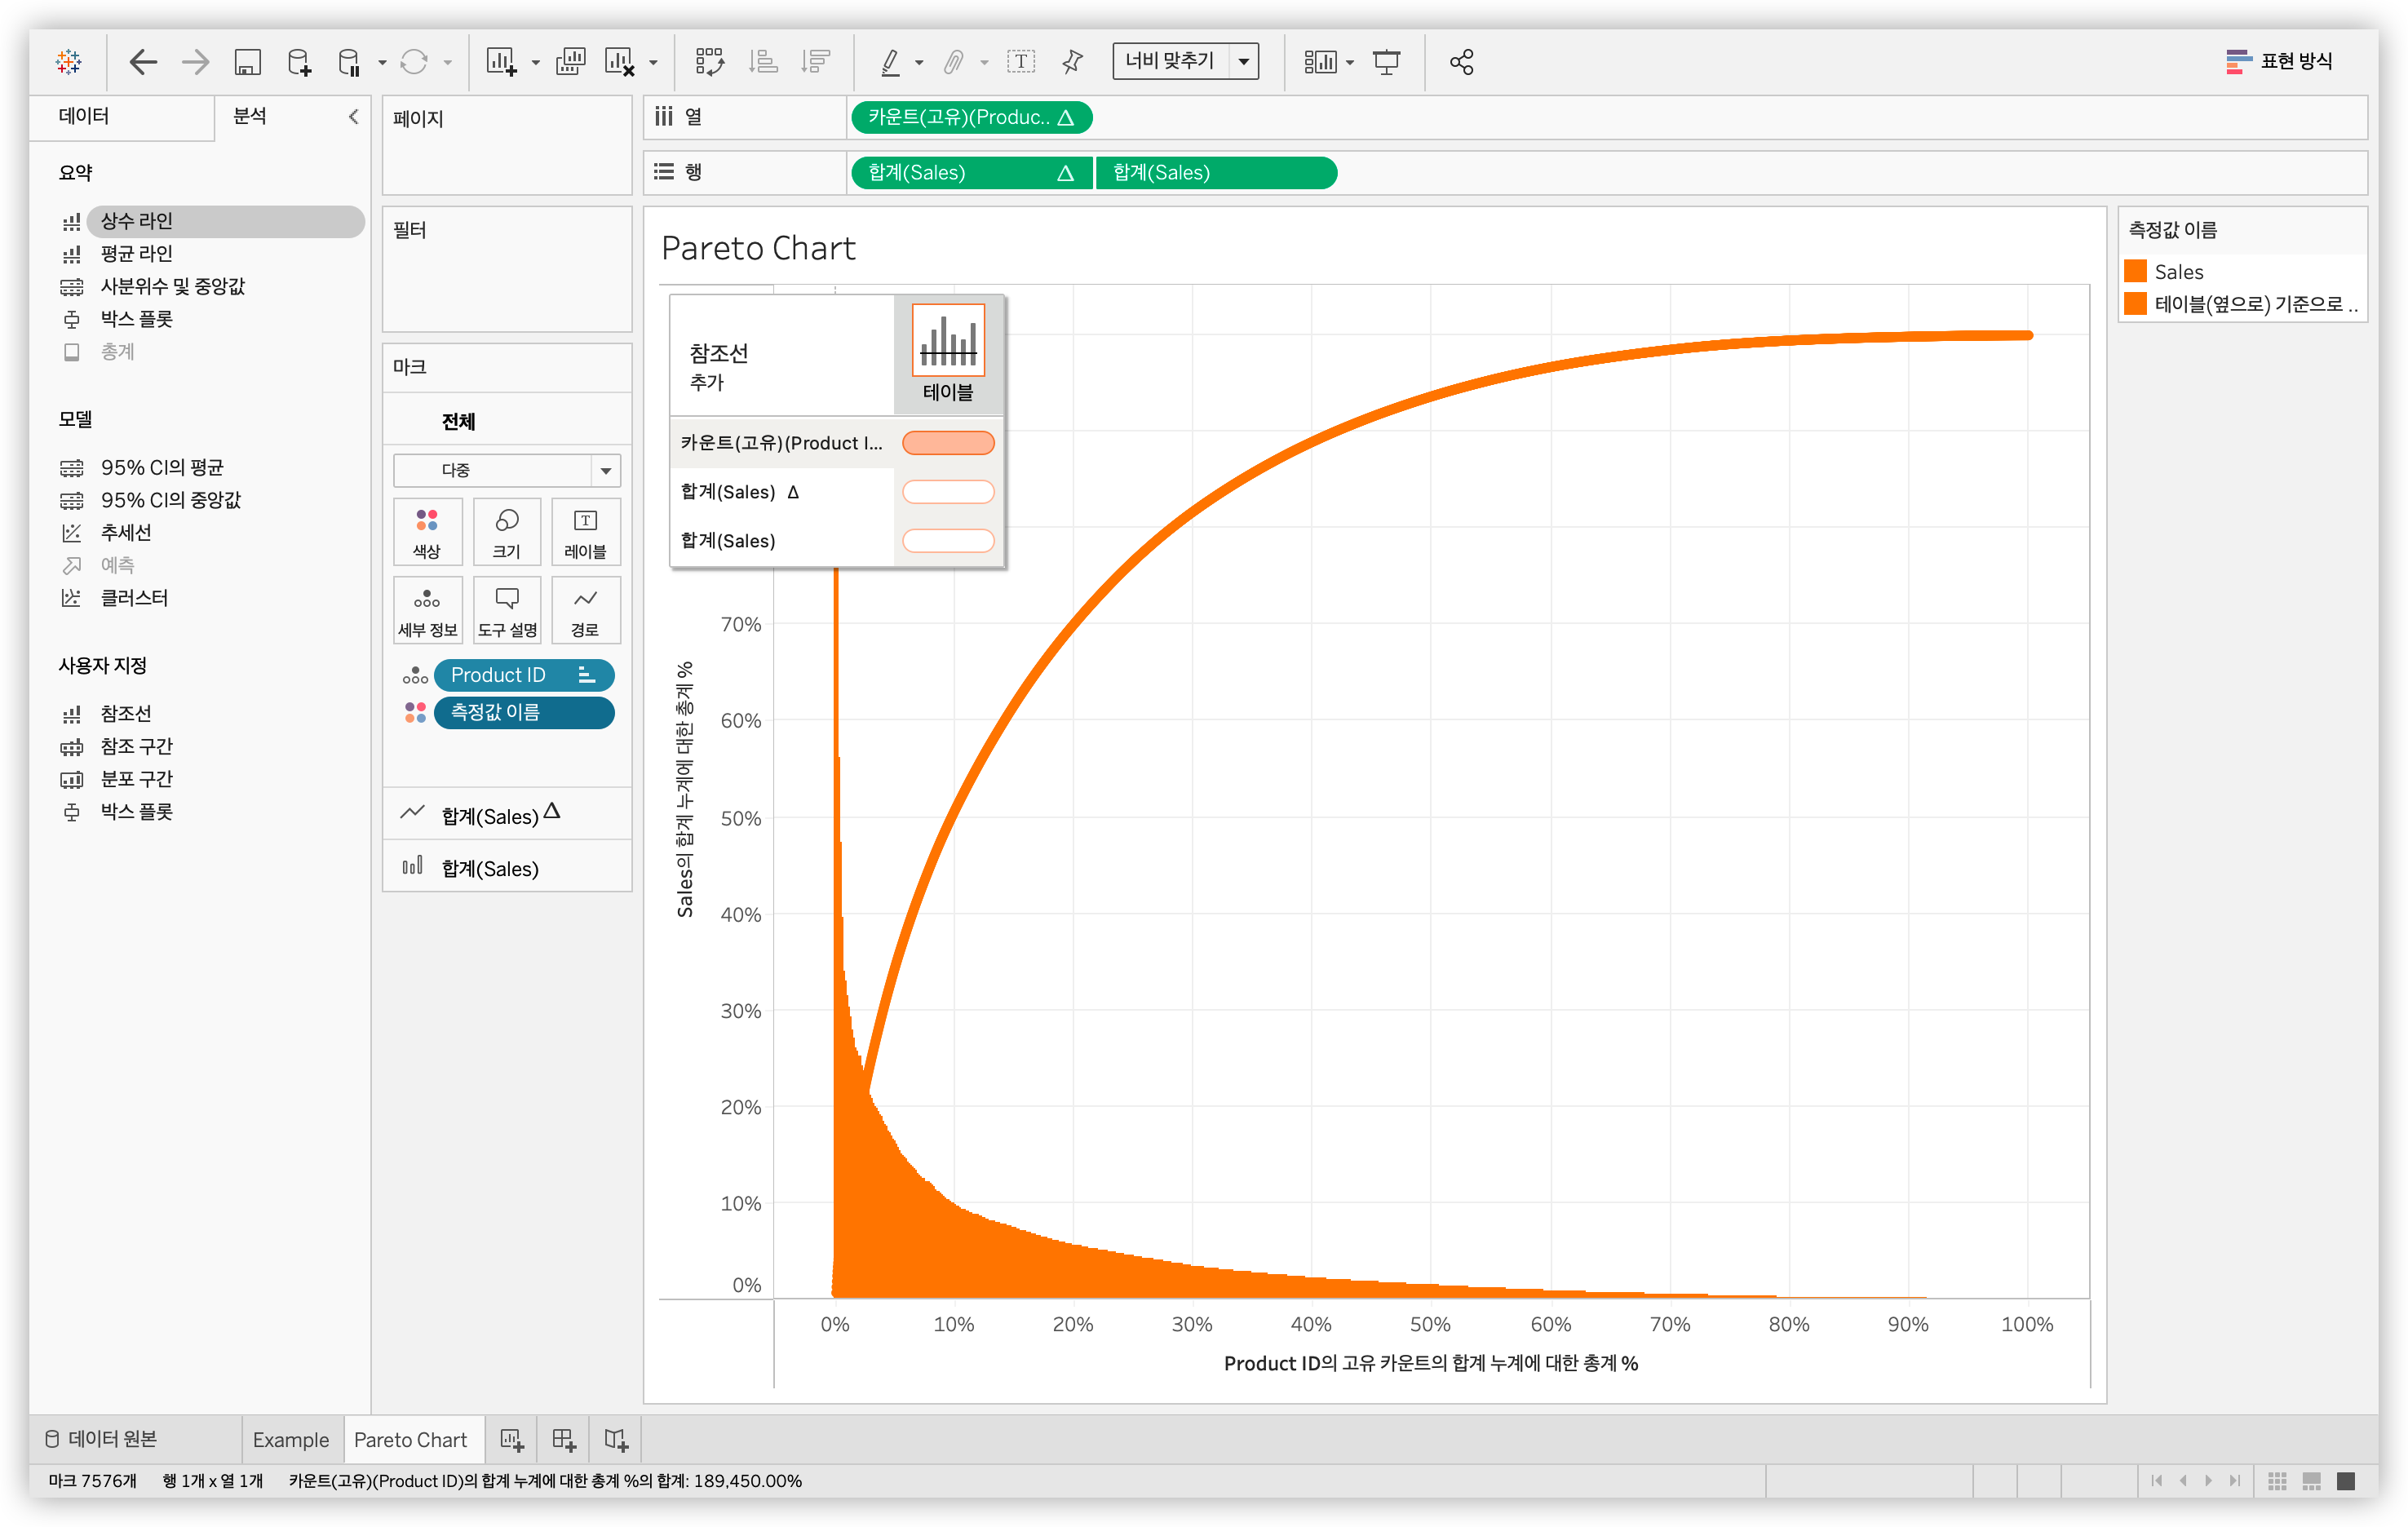
Task: Open the 너비 맞추기 fit dropdown
Action: coord(1243,62)
